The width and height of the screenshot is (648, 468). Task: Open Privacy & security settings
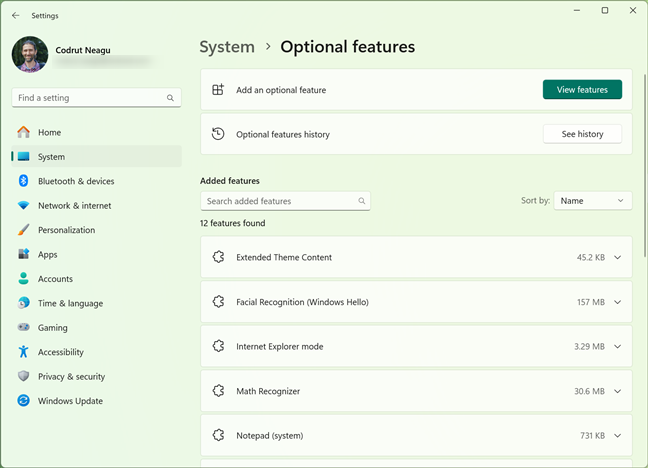click(96, 376)
